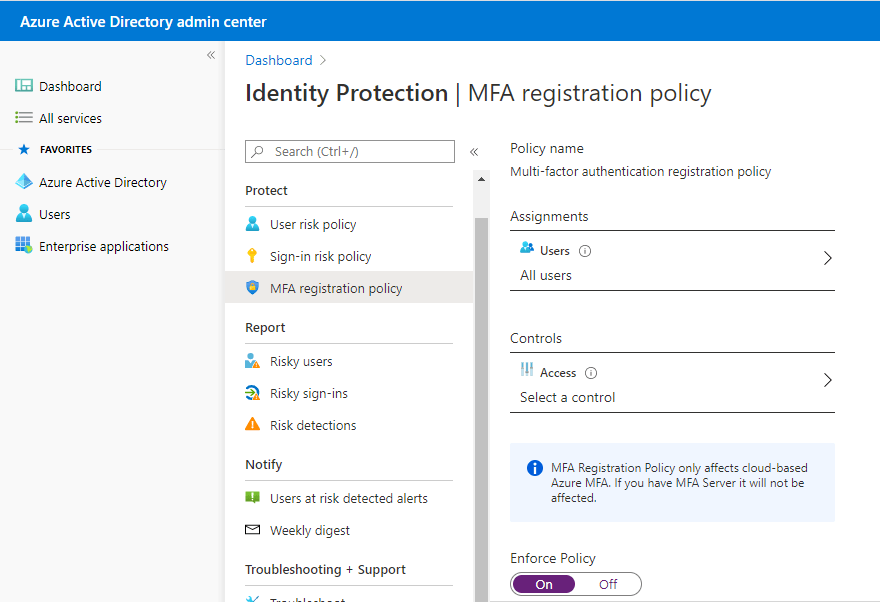The image size is (880, 602).
Task: Click the info icon next to Access
Action: 591,373
